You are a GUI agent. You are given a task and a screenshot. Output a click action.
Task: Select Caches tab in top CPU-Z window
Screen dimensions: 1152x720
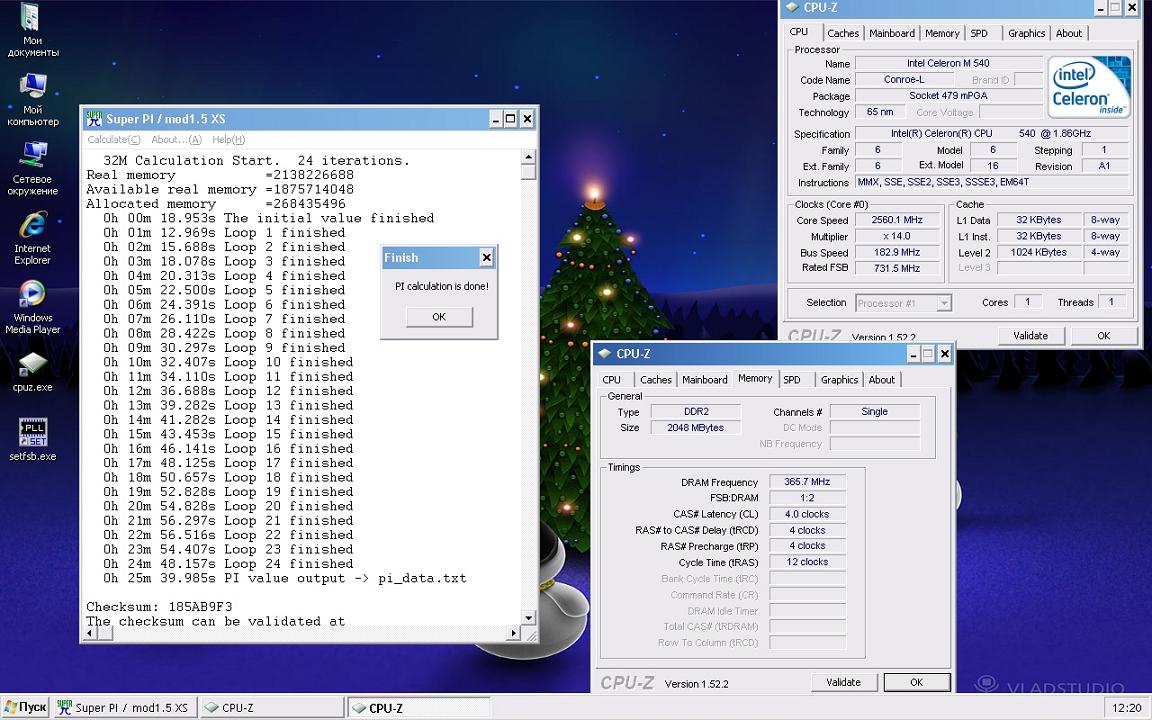click(843, 33)
